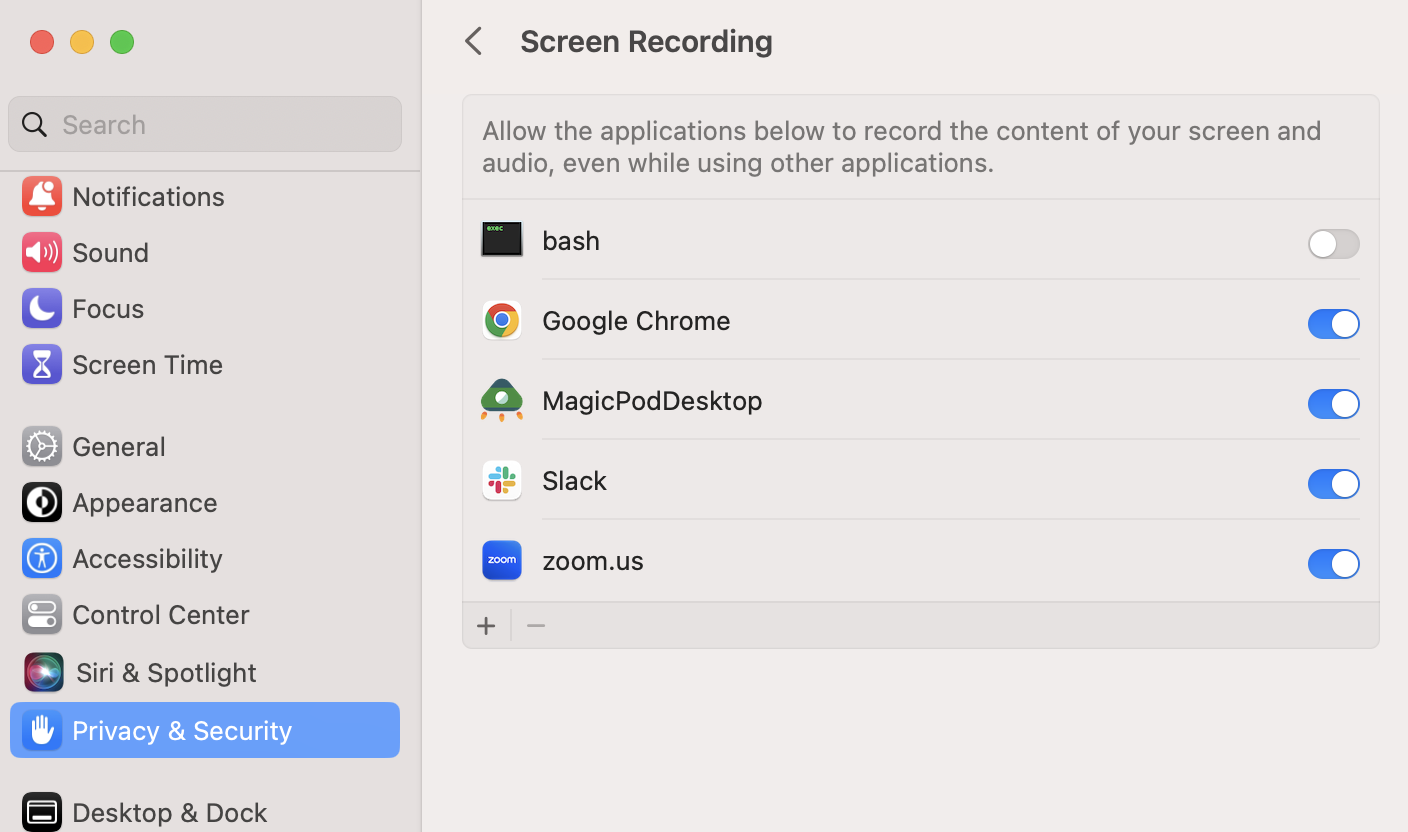
Task: Click the Slack app icon
Action: click(x=502, y=480)
